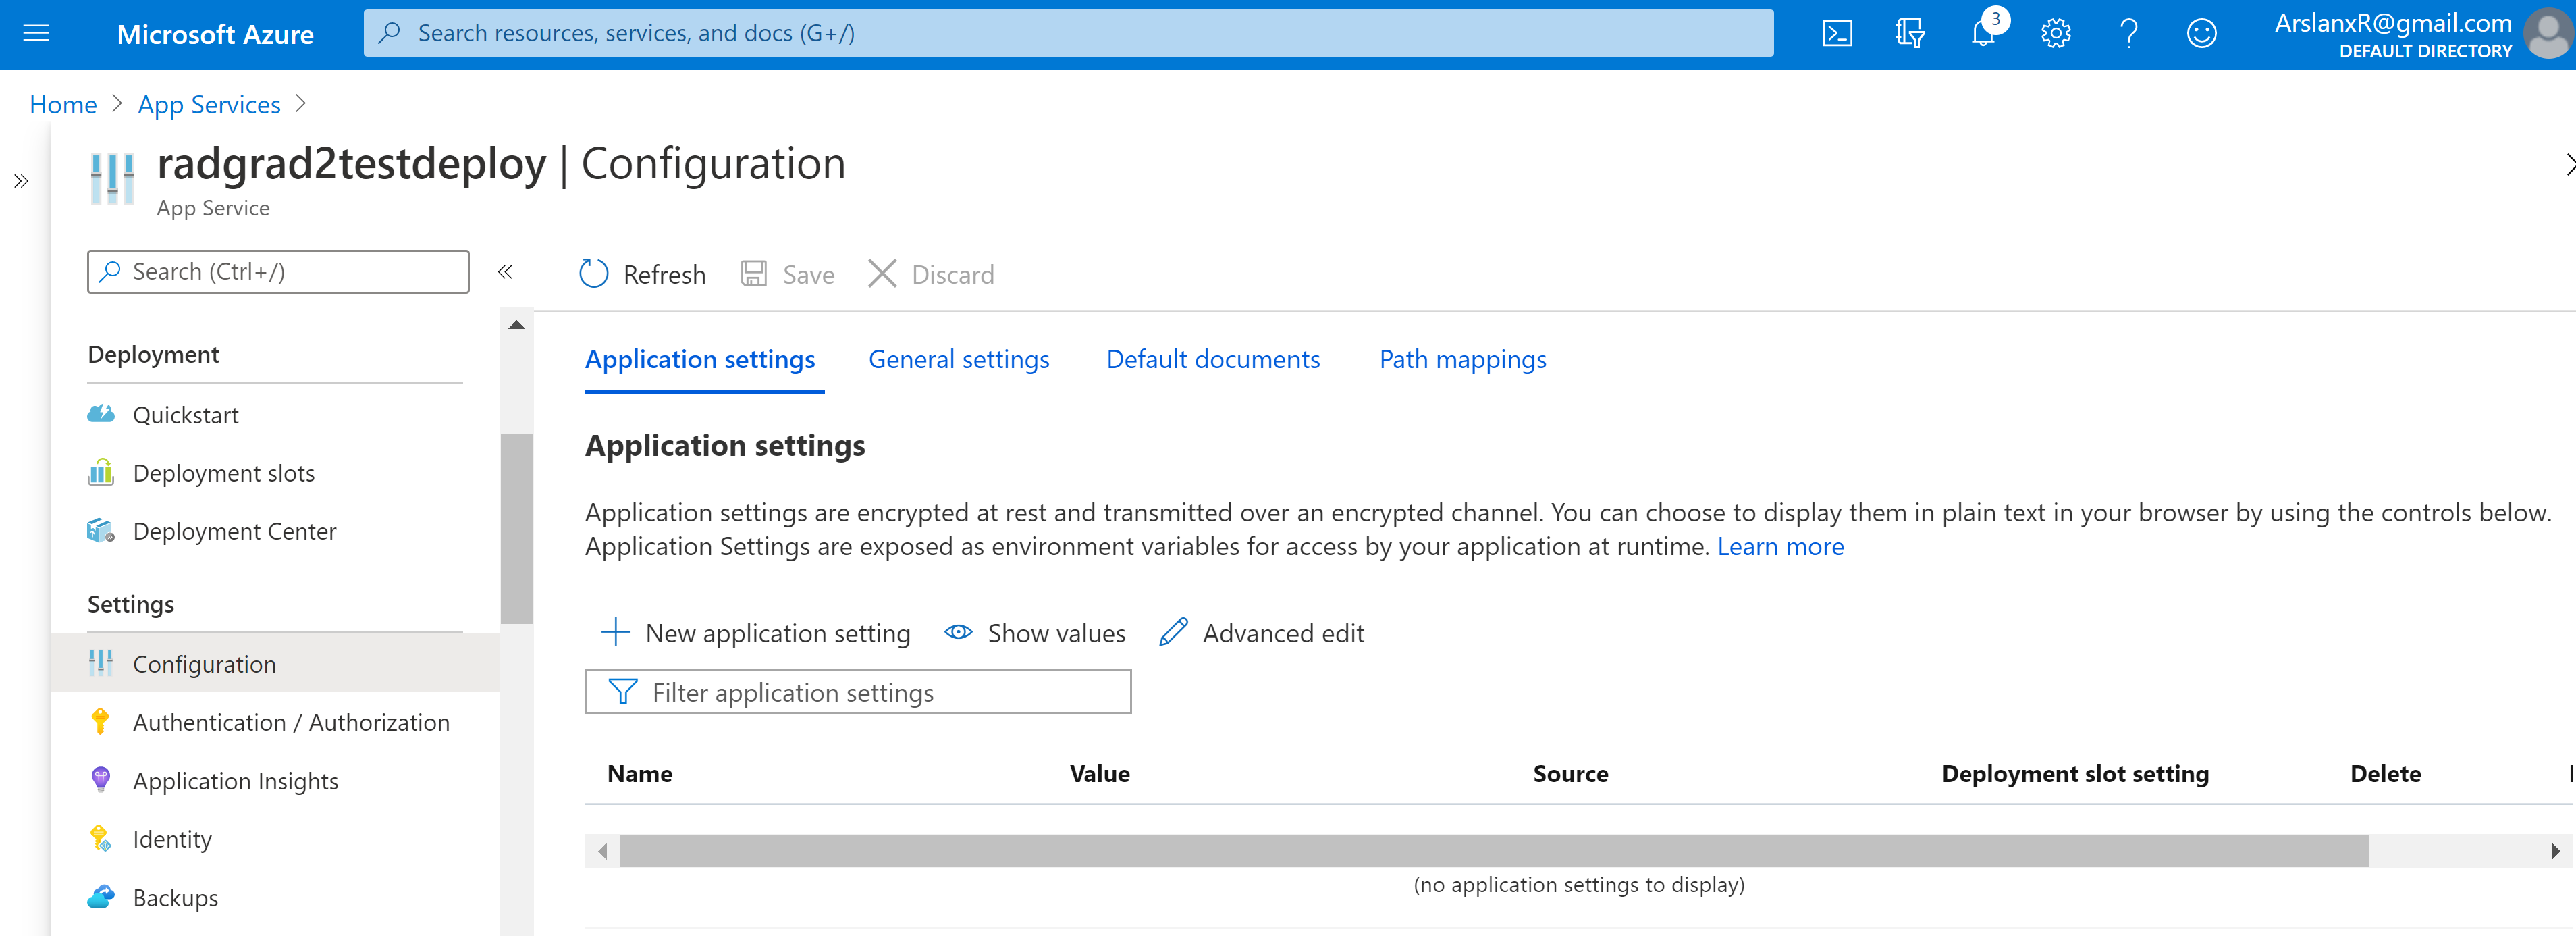Click the Discard X icon

(882, 273)
